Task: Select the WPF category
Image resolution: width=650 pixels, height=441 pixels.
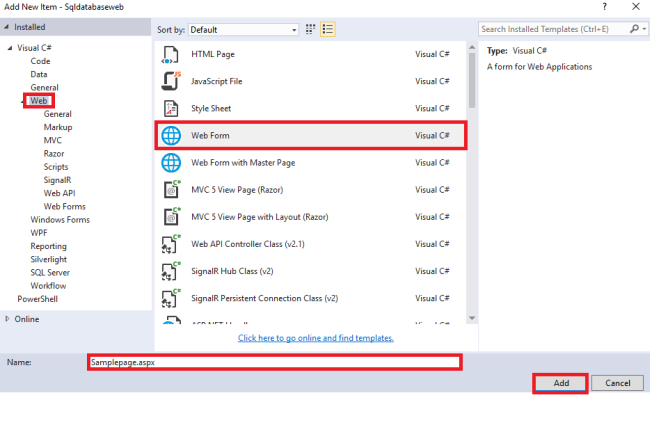Action: pos(39,233)
